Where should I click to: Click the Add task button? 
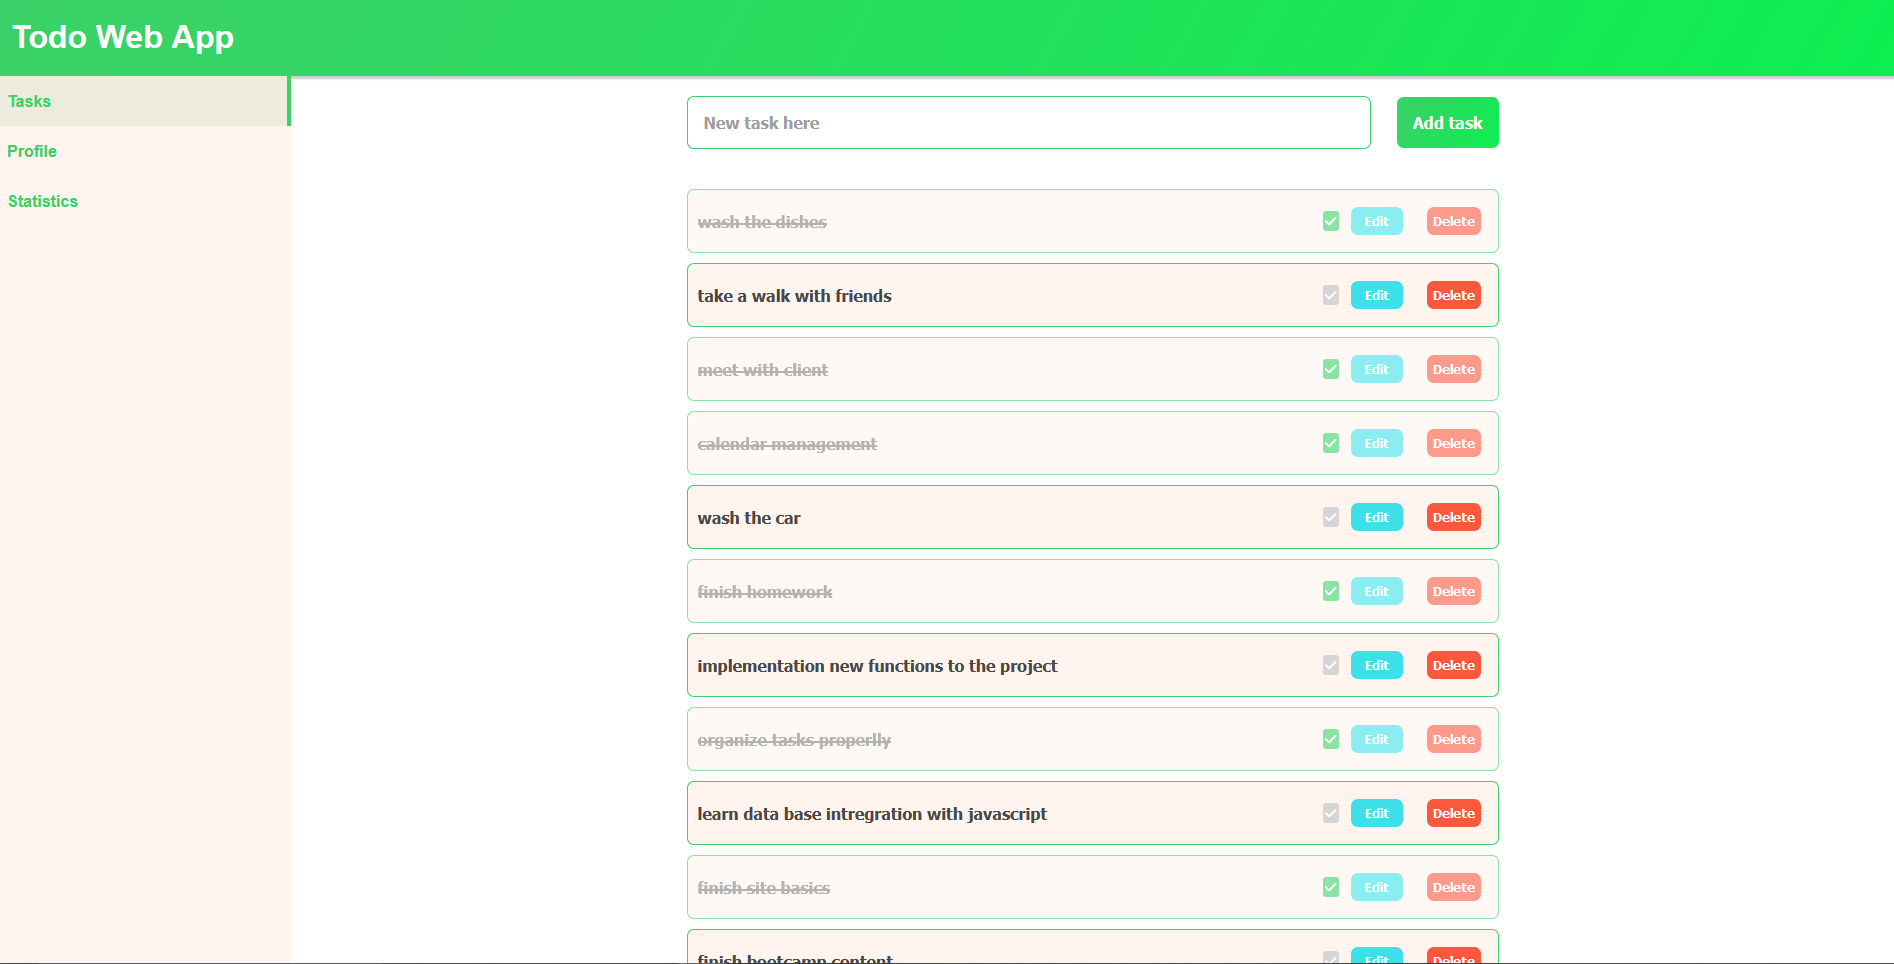click(1447, 122)
